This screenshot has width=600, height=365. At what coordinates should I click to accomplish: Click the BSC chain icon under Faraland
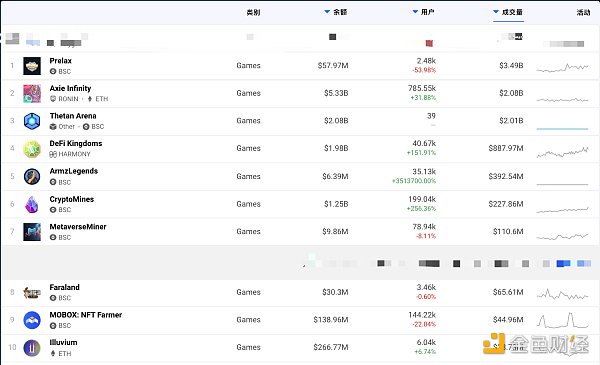(53, 298)
